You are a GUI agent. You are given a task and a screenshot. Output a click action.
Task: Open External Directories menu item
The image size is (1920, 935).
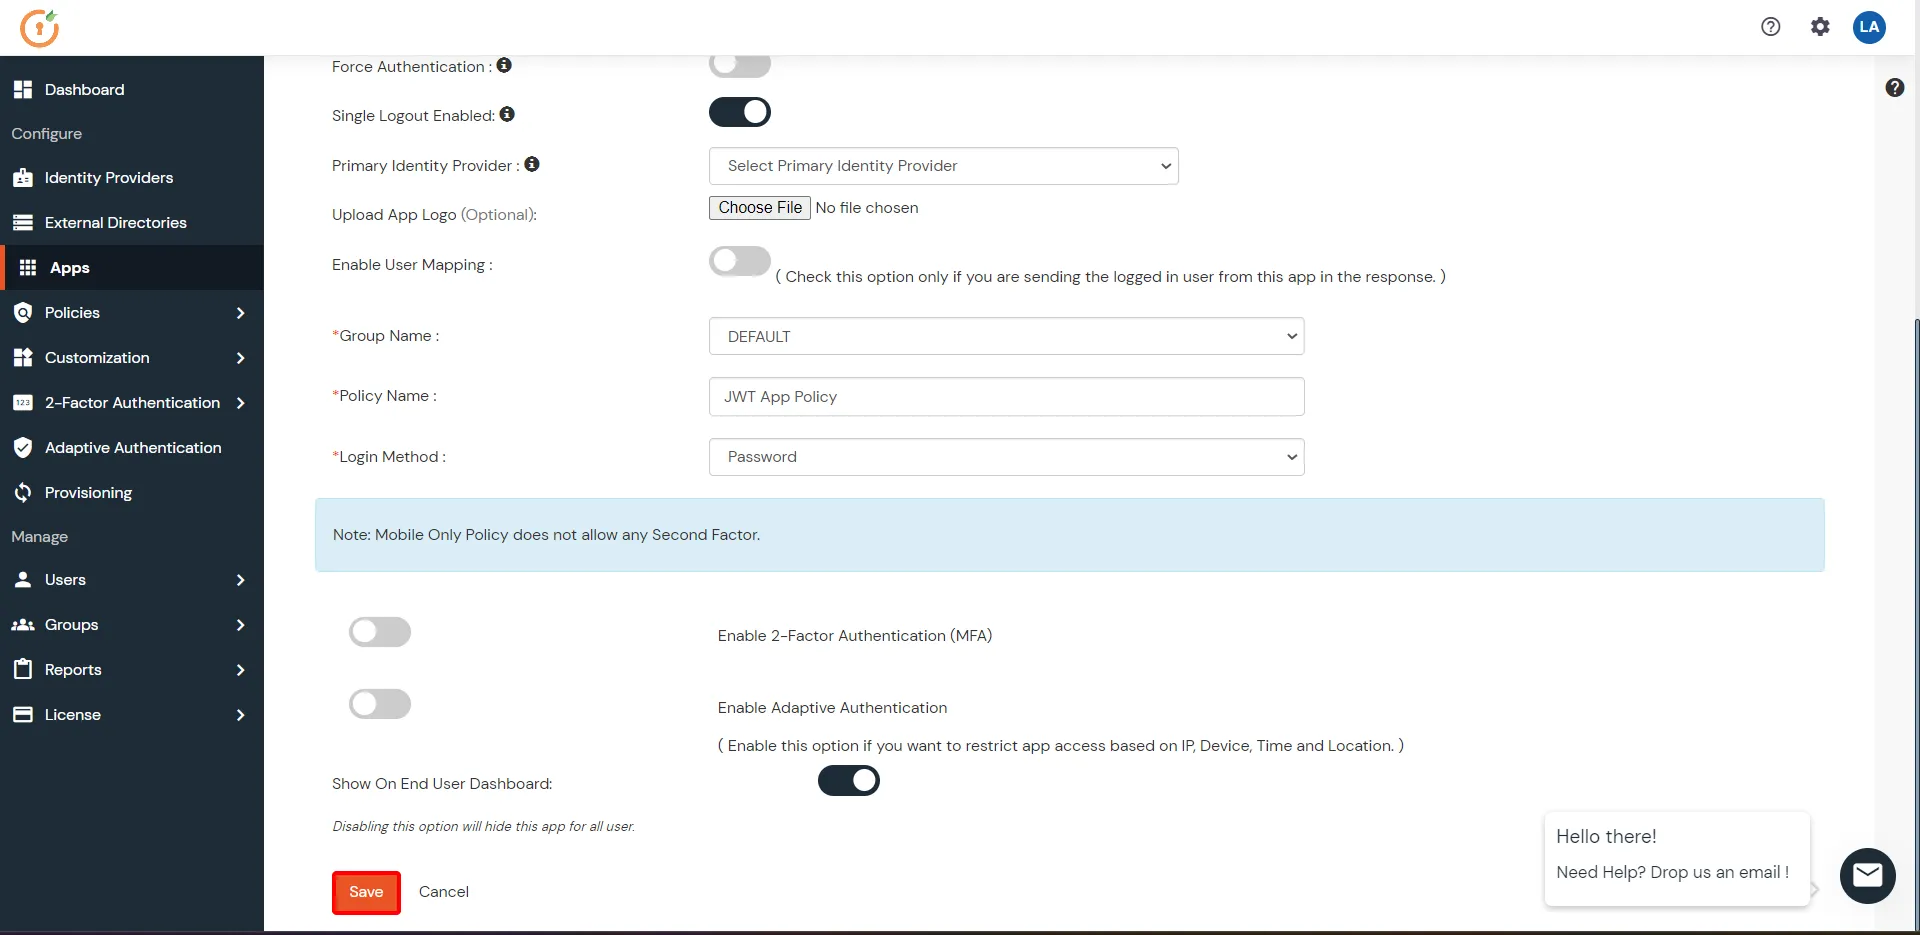[132, 223]
